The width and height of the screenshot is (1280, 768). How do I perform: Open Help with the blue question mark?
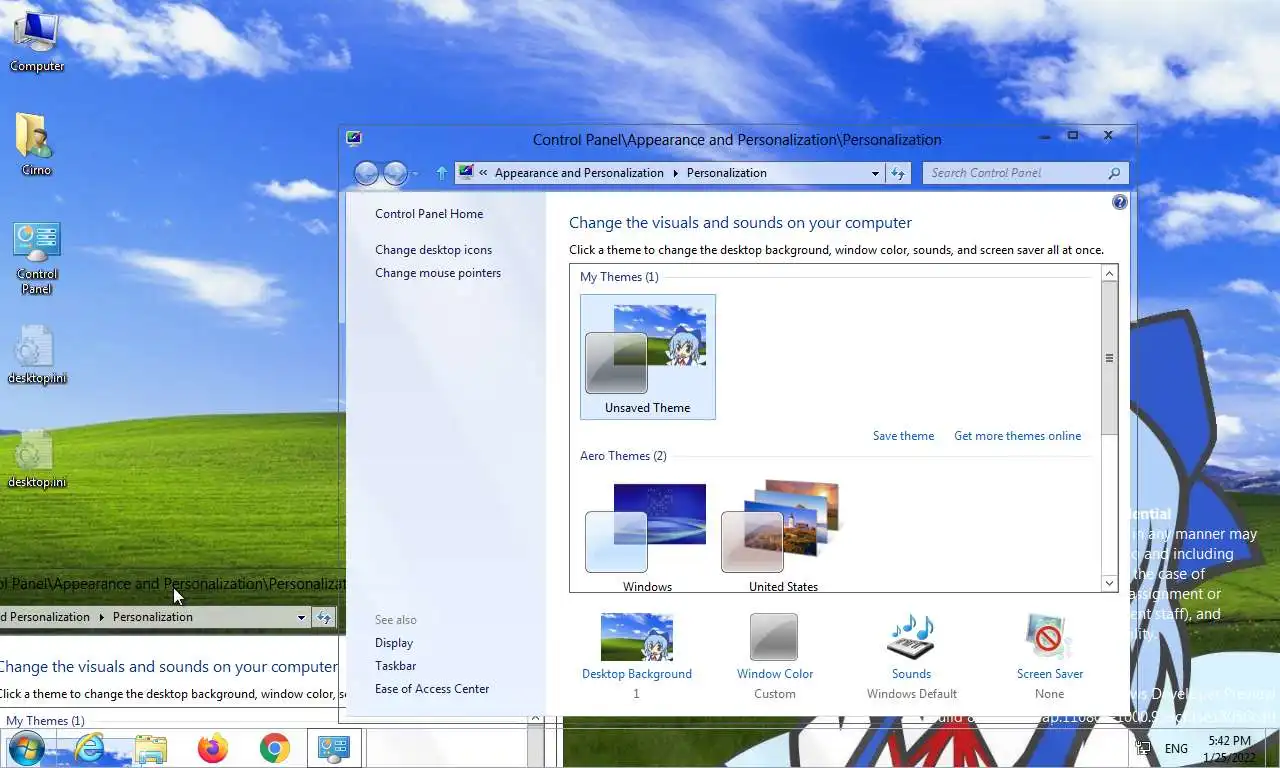(x=1119, y=202)
